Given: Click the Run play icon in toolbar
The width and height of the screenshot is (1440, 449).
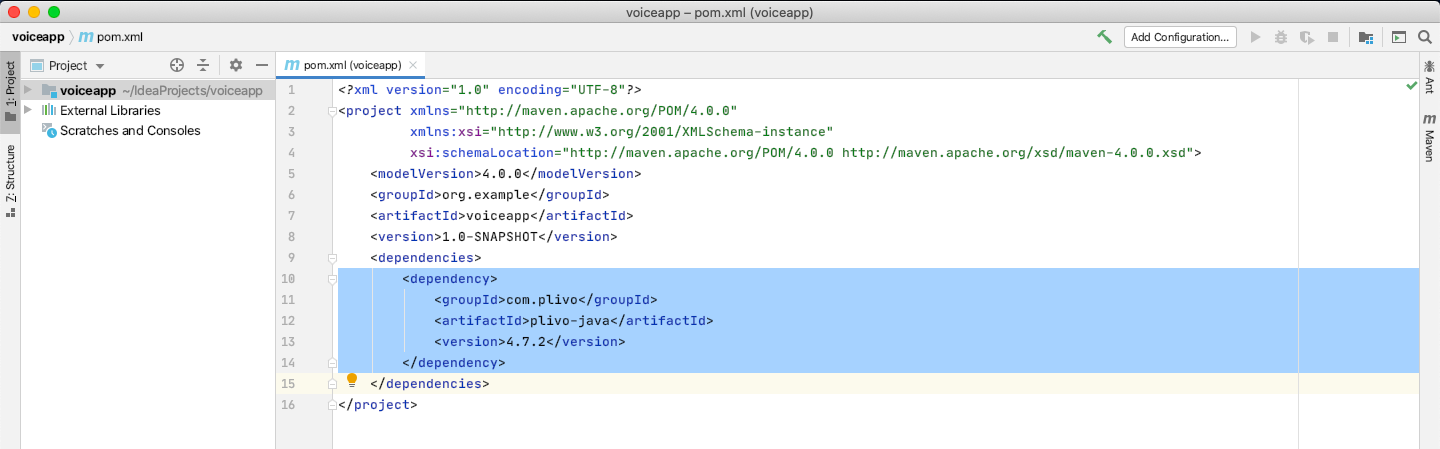Looking at the screenshot, I should 1256,37.
